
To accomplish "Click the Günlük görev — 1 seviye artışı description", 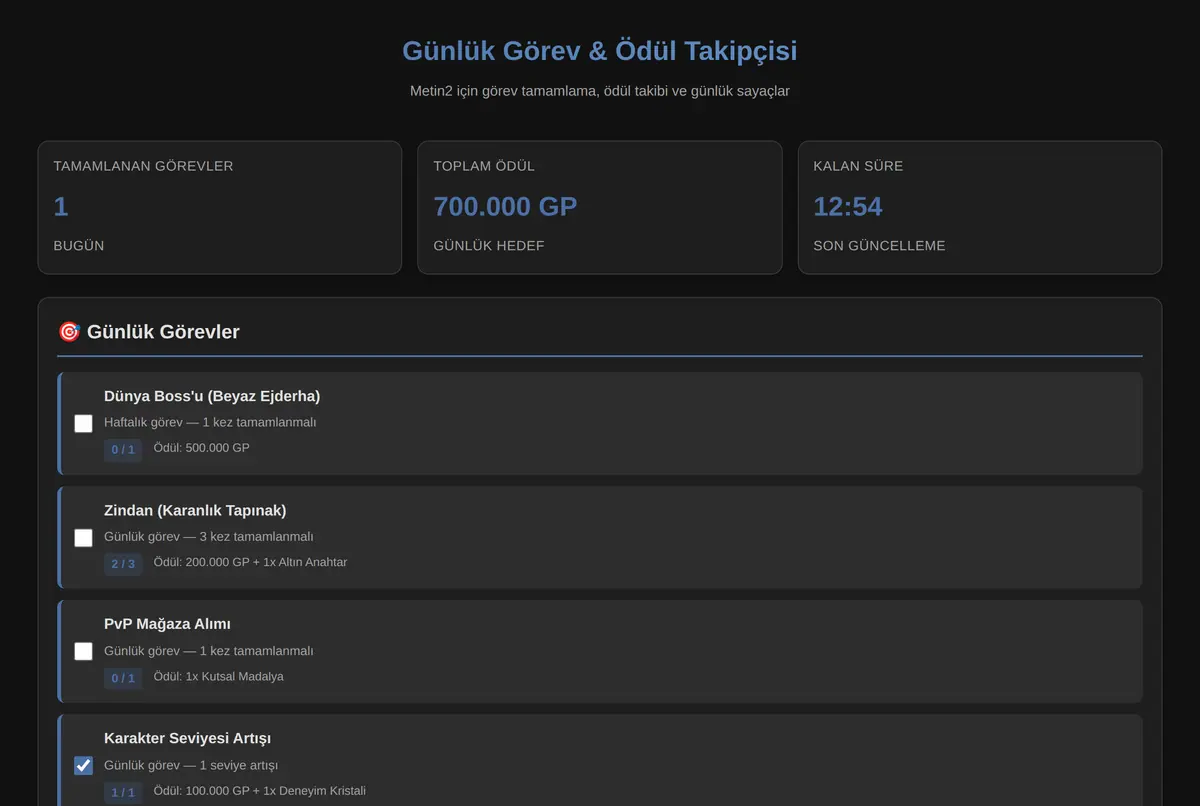I will point(191,765).
